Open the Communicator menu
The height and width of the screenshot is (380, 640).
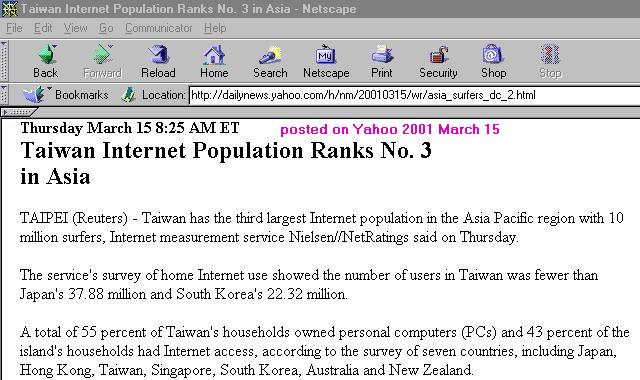click(158, 28)
